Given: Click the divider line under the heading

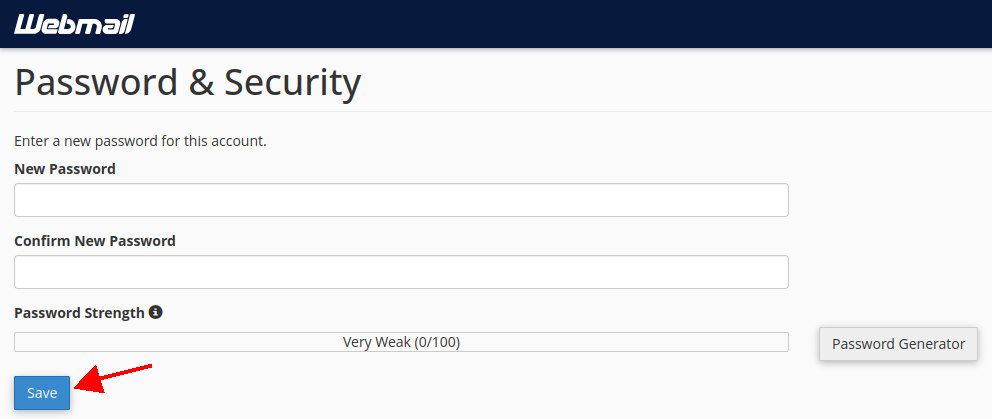Looking at the screenshot, I should [500, 111].
